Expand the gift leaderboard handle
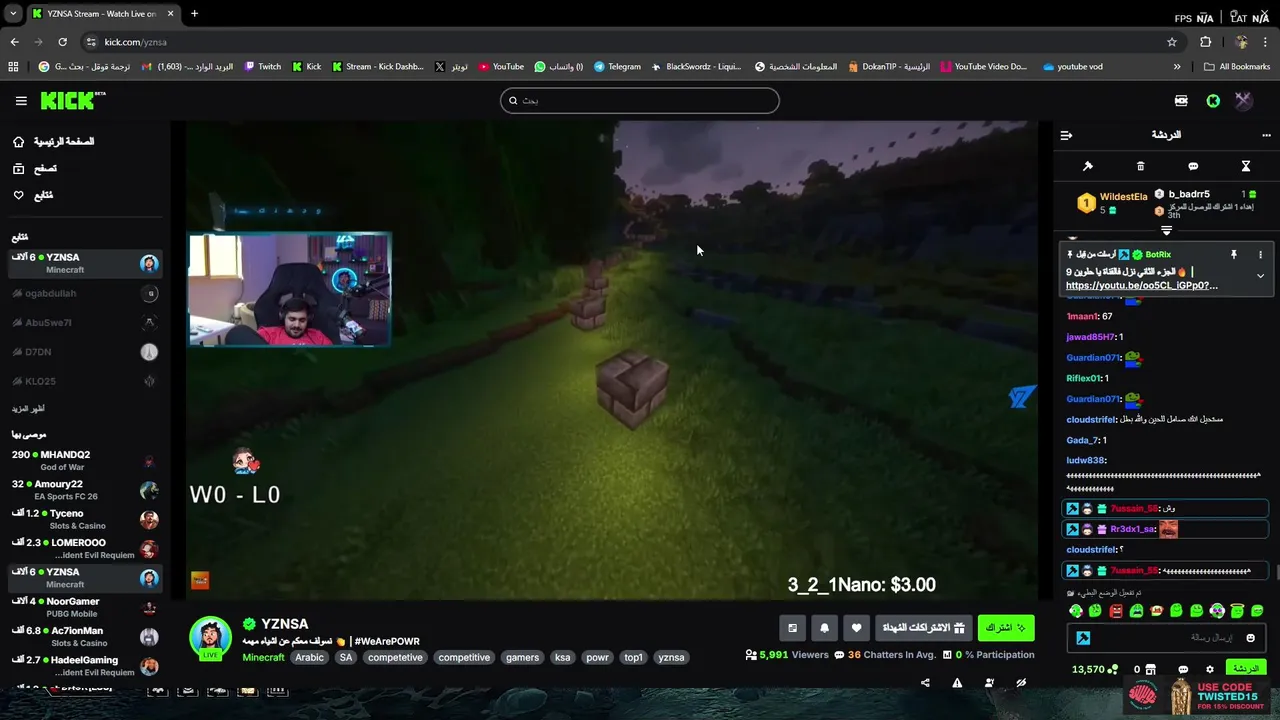The width and height of the screenshot is (1280, 720). (1166, 231)
